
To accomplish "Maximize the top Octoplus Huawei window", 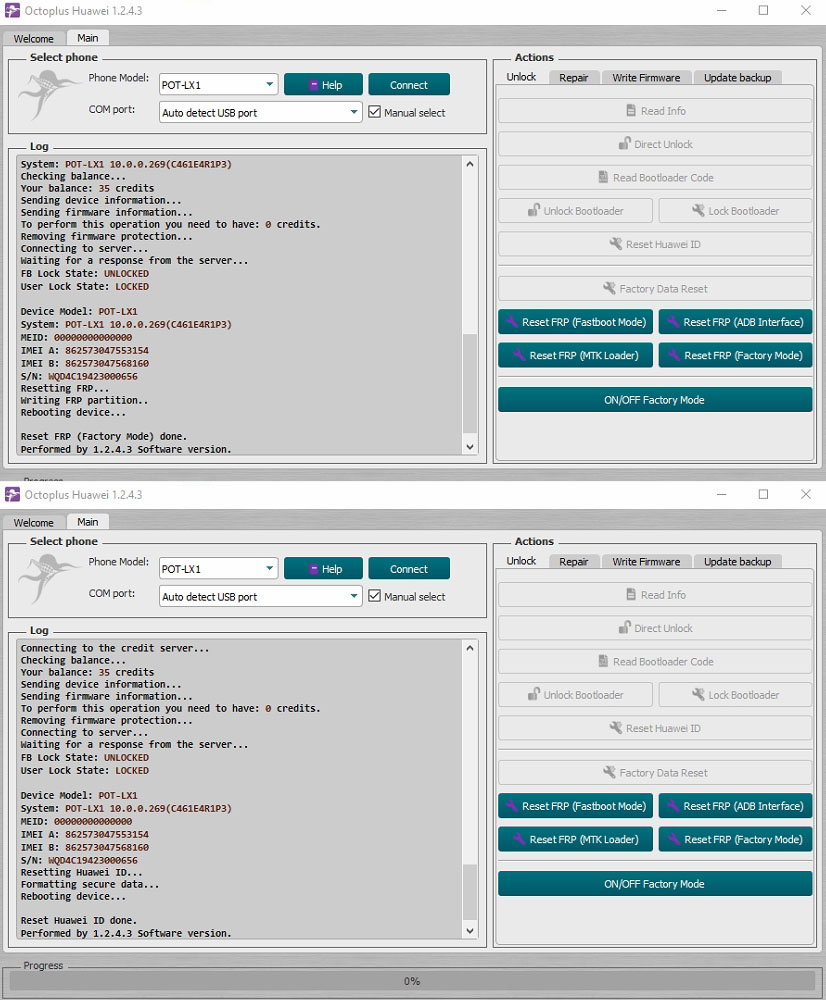I will [763, 10].
